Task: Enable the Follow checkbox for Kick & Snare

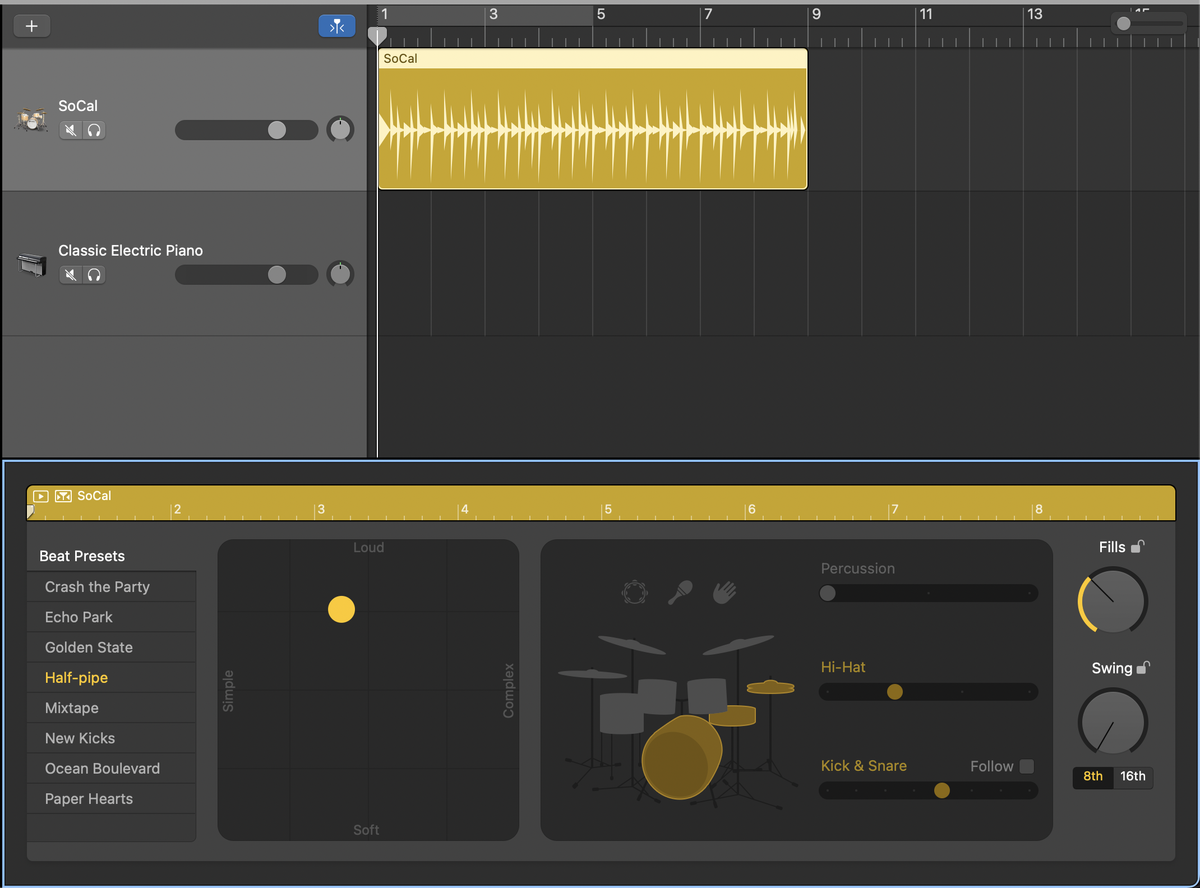Action: pos(1029,766)
